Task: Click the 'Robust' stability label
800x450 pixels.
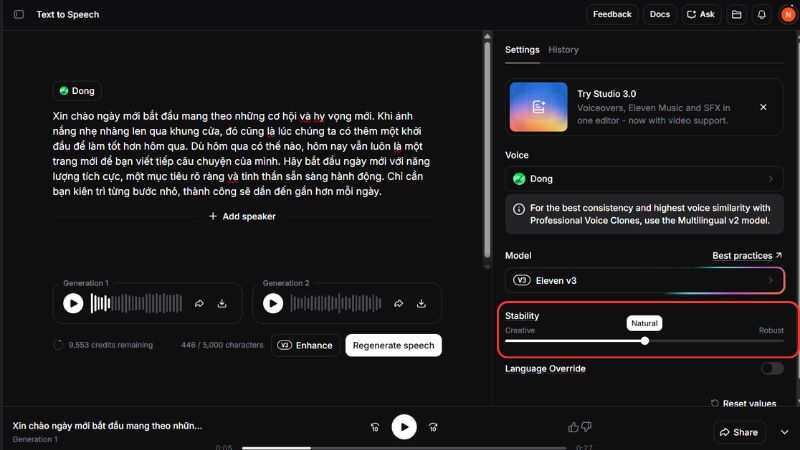Action: [x=771, y=330]
